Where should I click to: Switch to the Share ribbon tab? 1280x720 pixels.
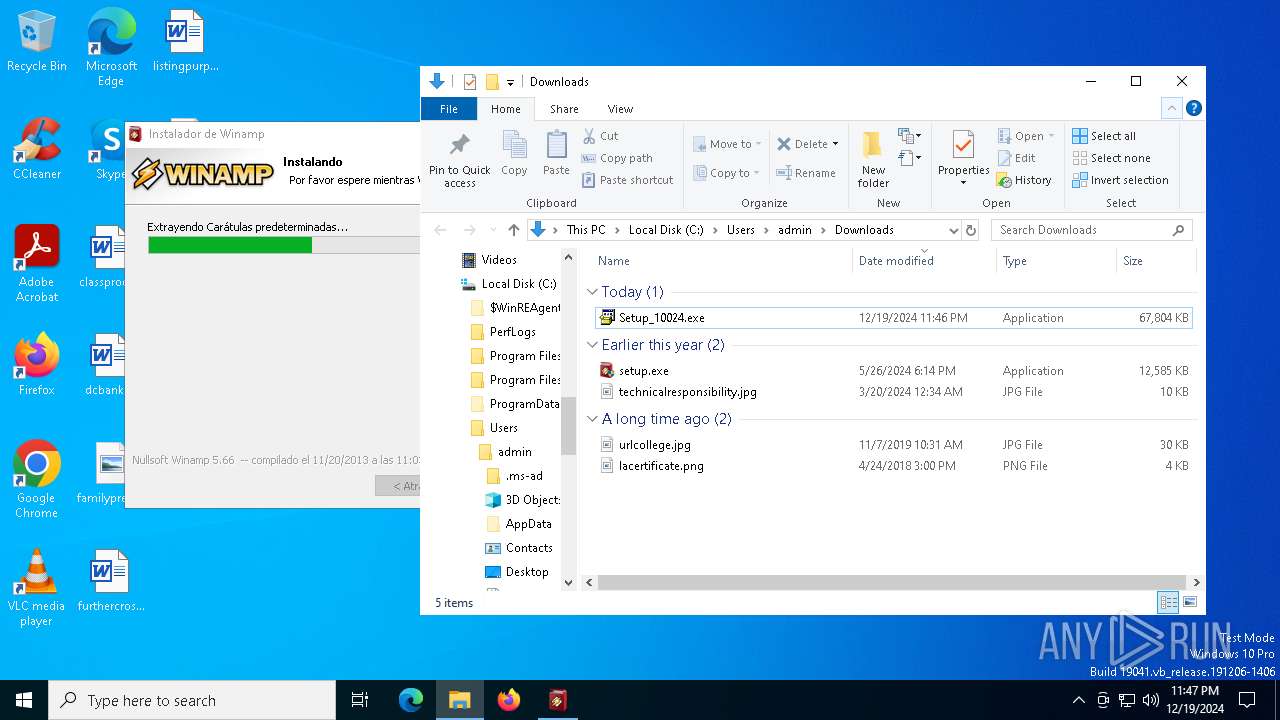pyautogui.click(x=564, y=109)
